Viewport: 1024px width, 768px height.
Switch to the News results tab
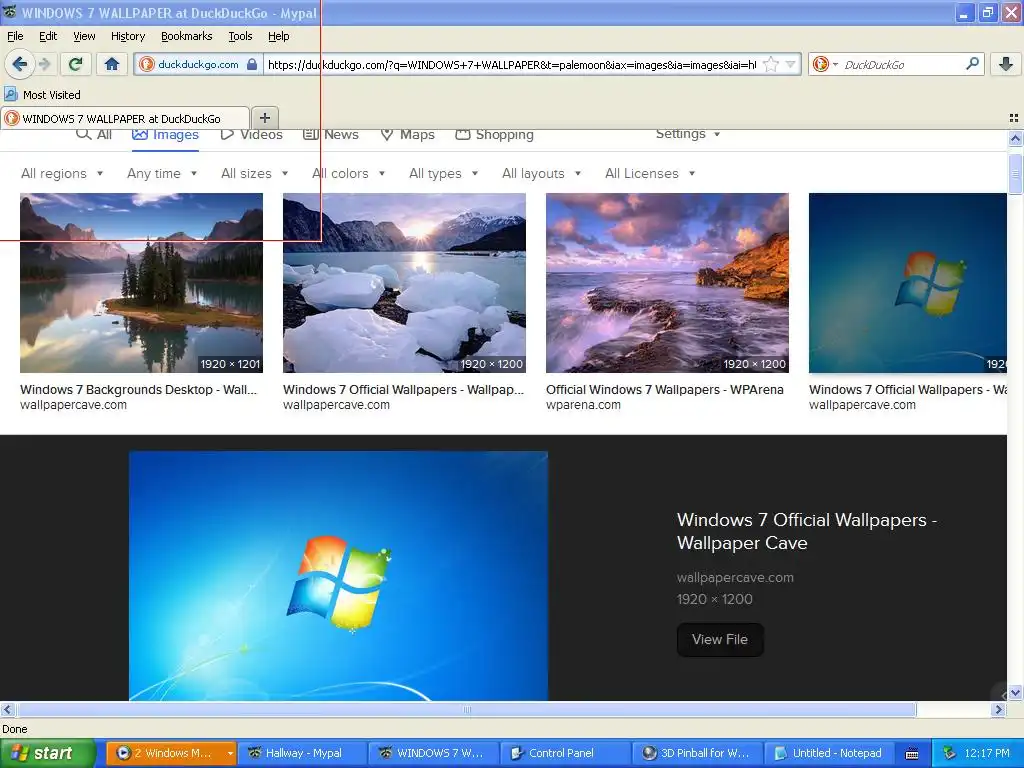coord(330,135)
